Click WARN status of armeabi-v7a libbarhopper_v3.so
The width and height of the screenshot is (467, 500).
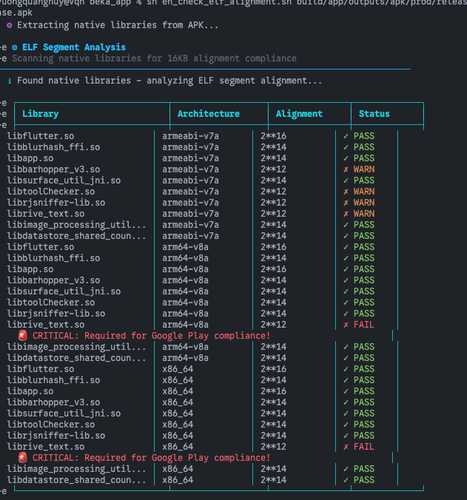(364, 169)
